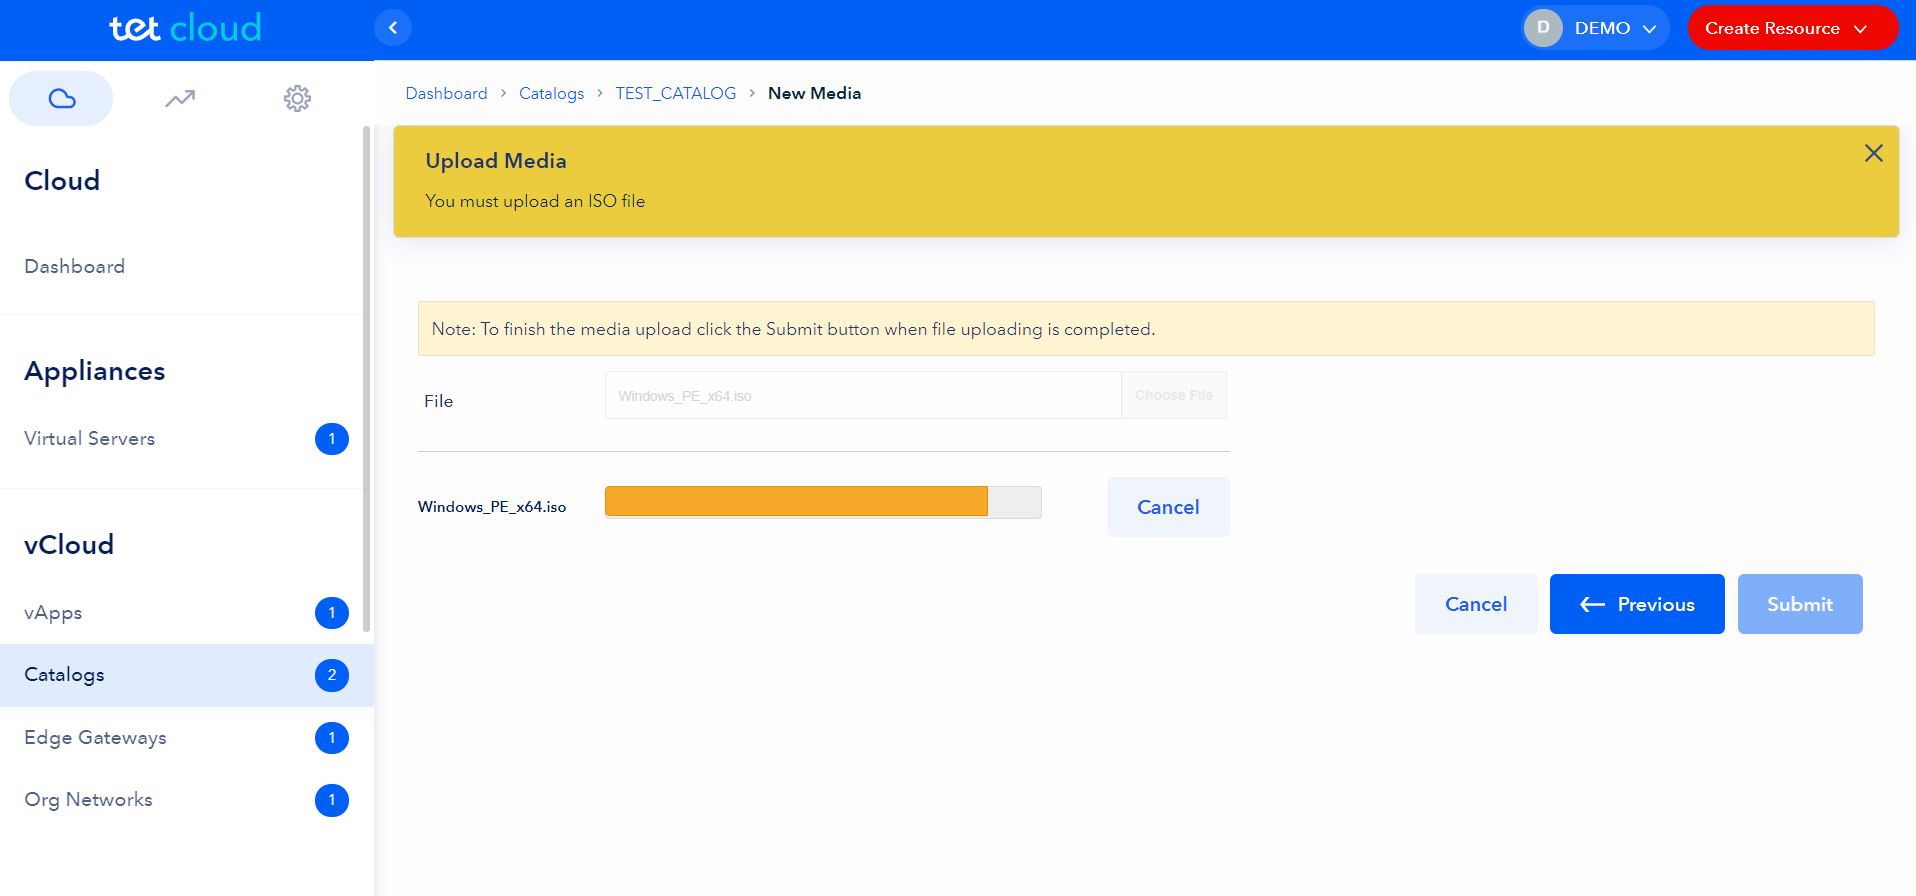Click the vCloud section heading
Image resolution: width=1916 pixels, height=896 pixels.
[x=69, y=545]
